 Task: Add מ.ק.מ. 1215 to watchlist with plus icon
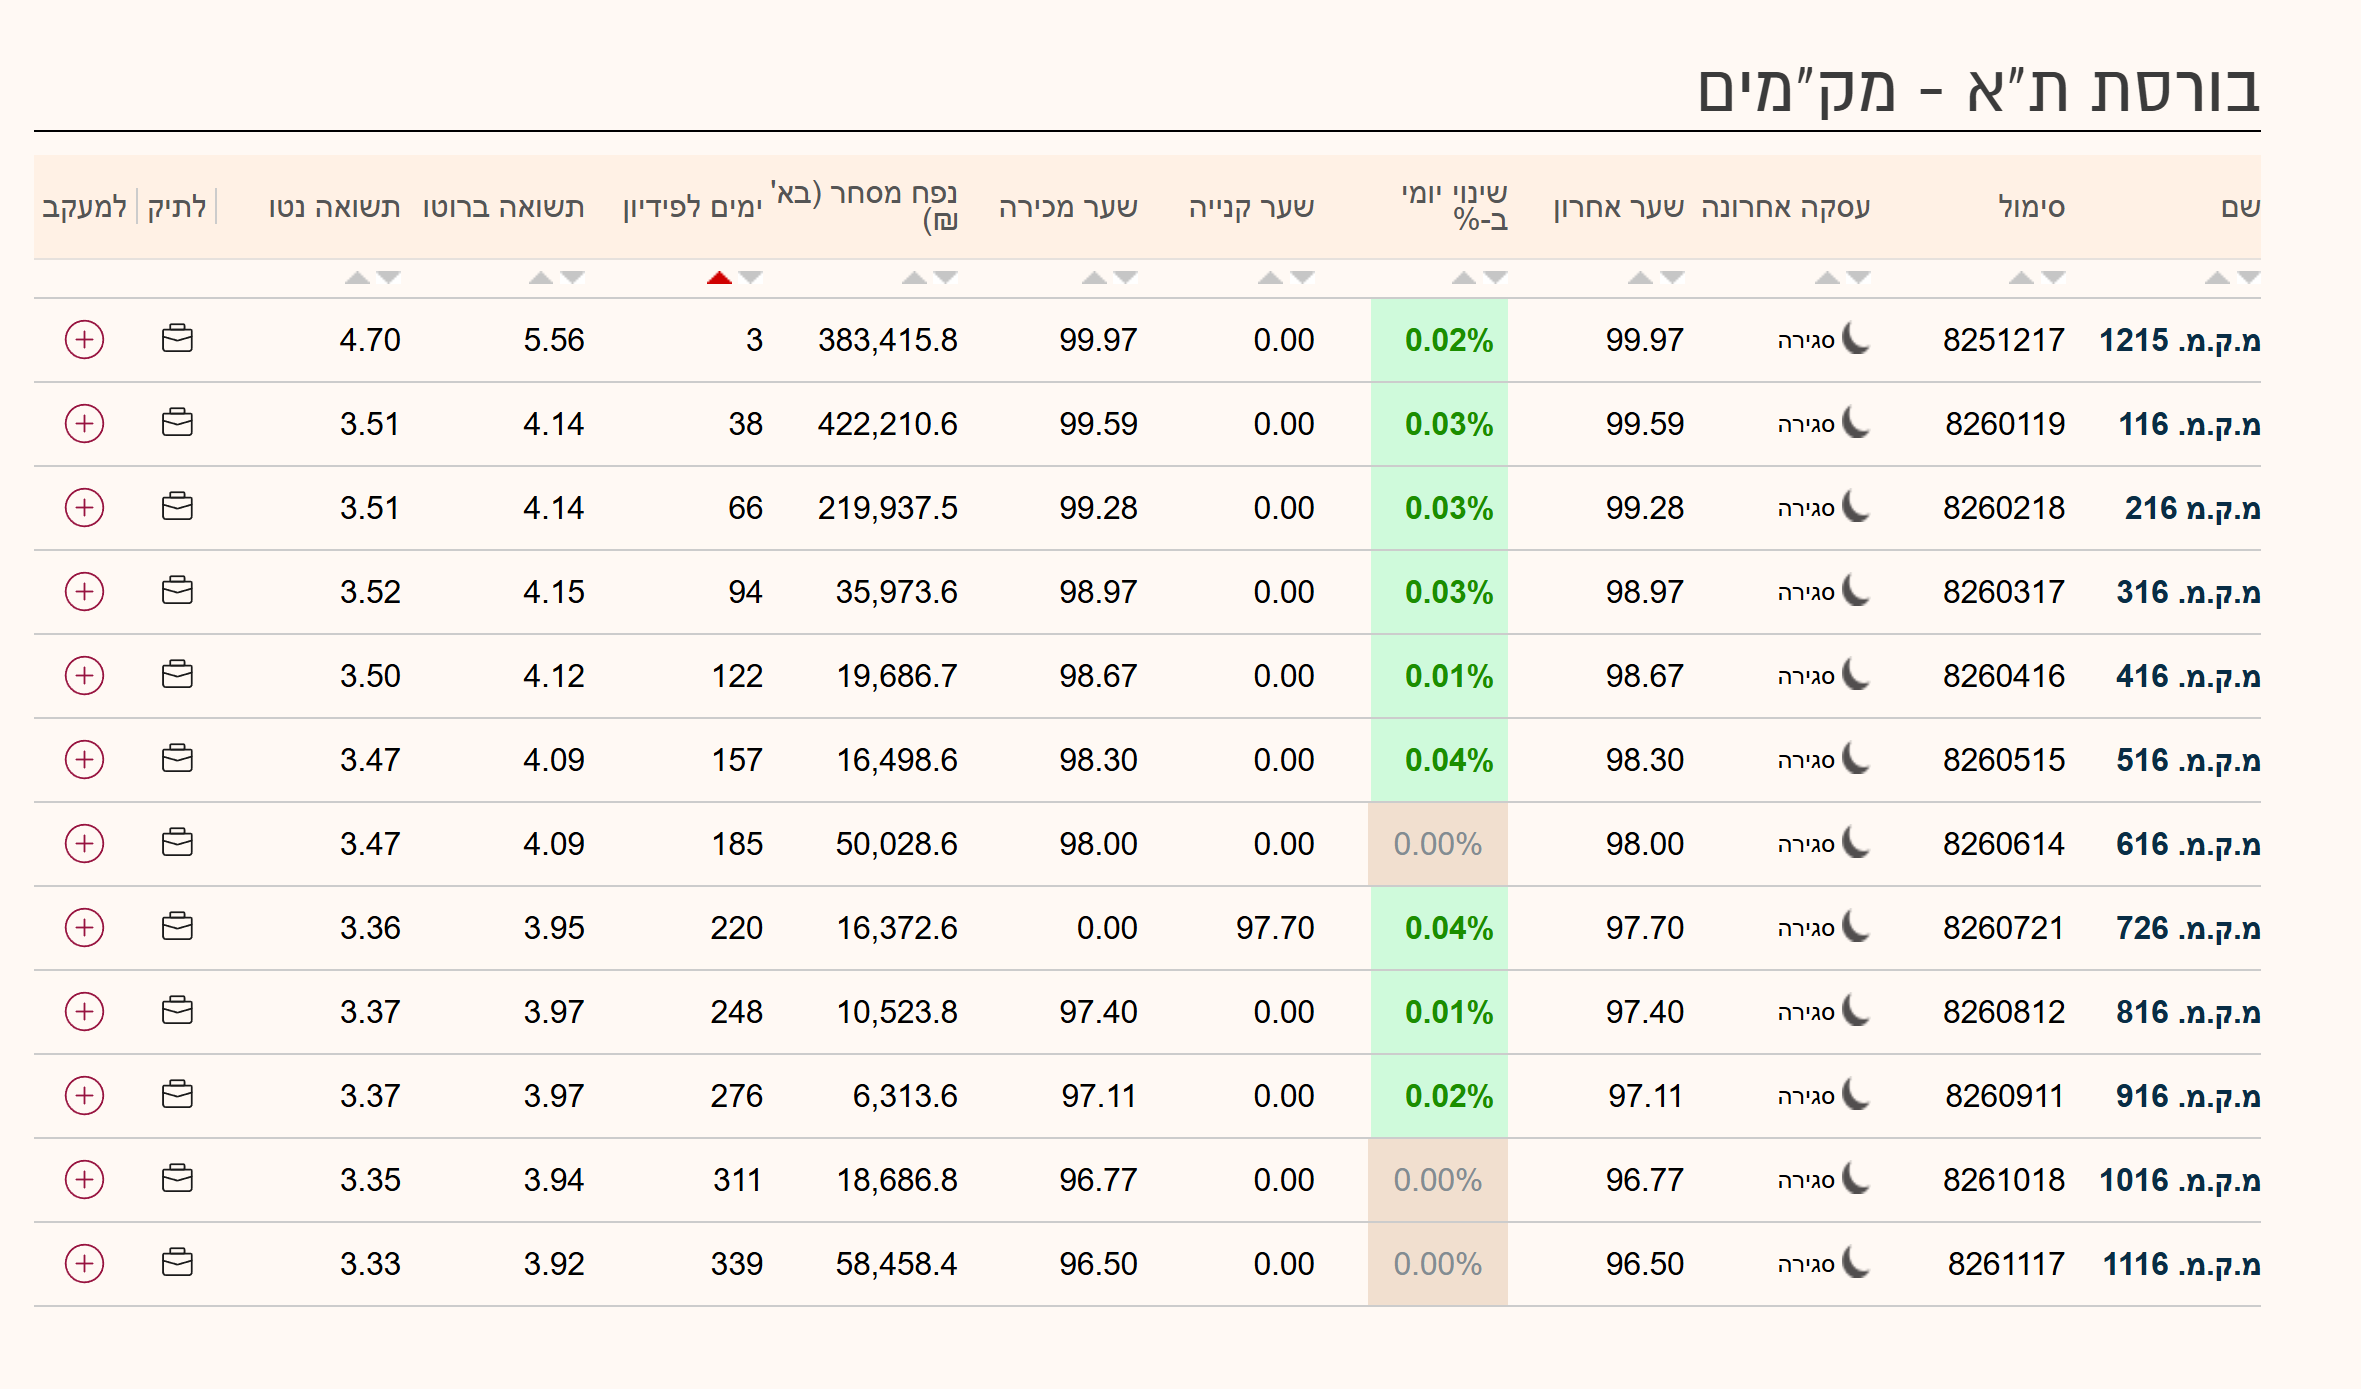[84, 340]
